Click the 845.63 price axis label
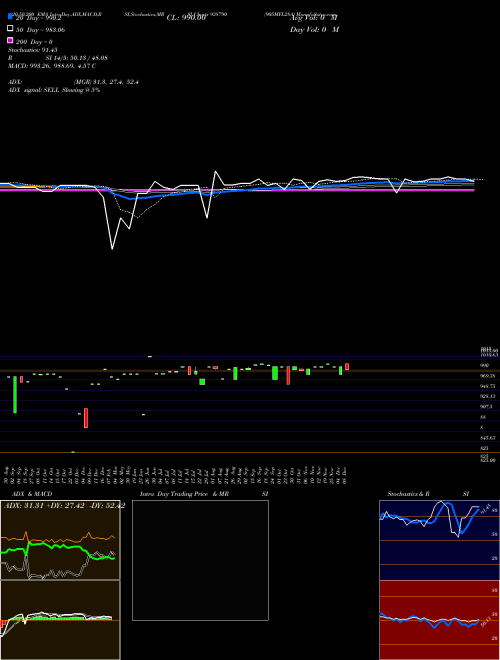Screen dimensions: 500x660 click(487, 438)
